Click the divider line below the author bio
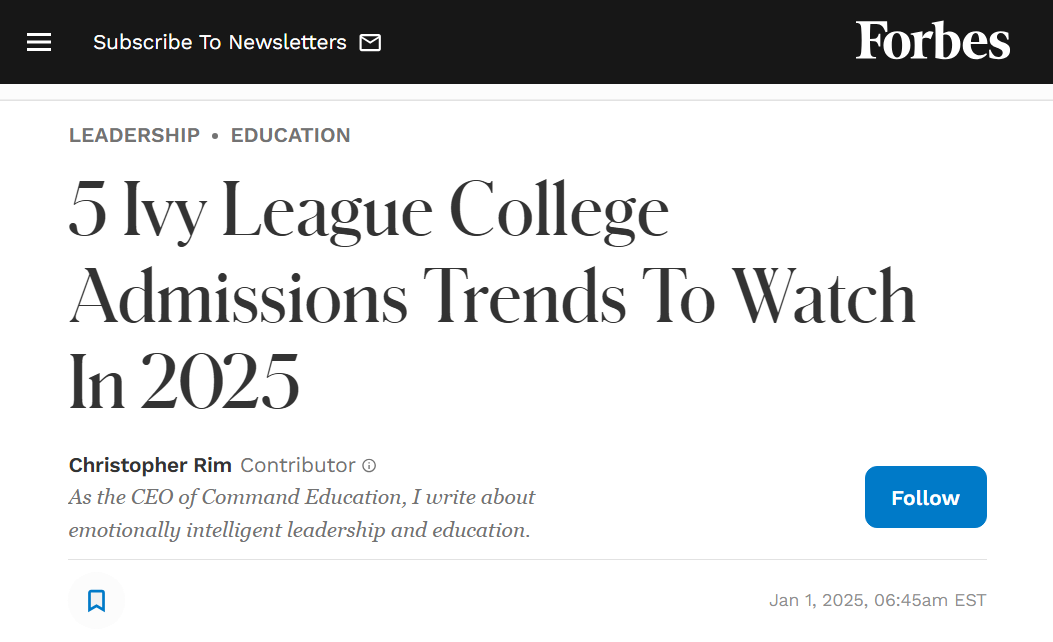The image size is (1053, 642). (527, 559)
